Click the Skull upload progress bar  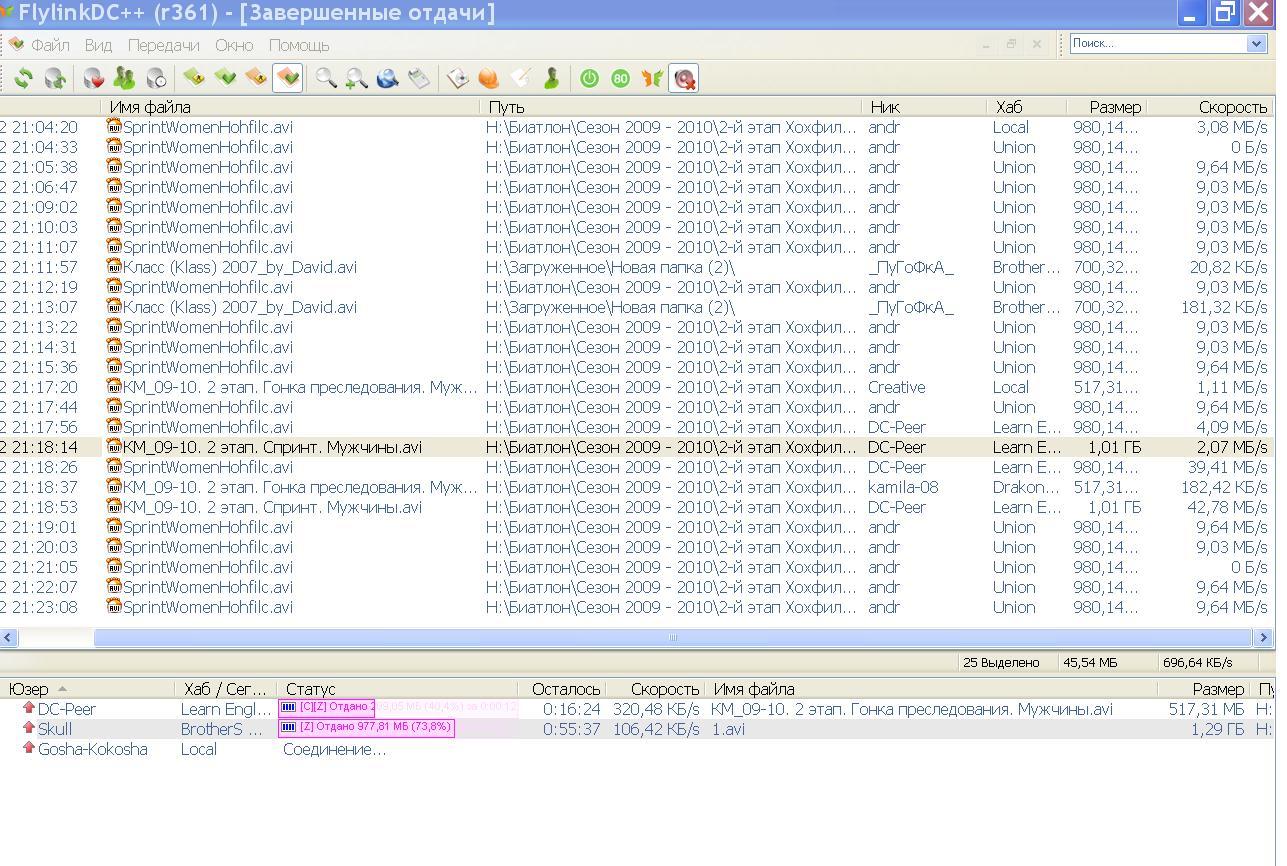(x=367, y=728)
